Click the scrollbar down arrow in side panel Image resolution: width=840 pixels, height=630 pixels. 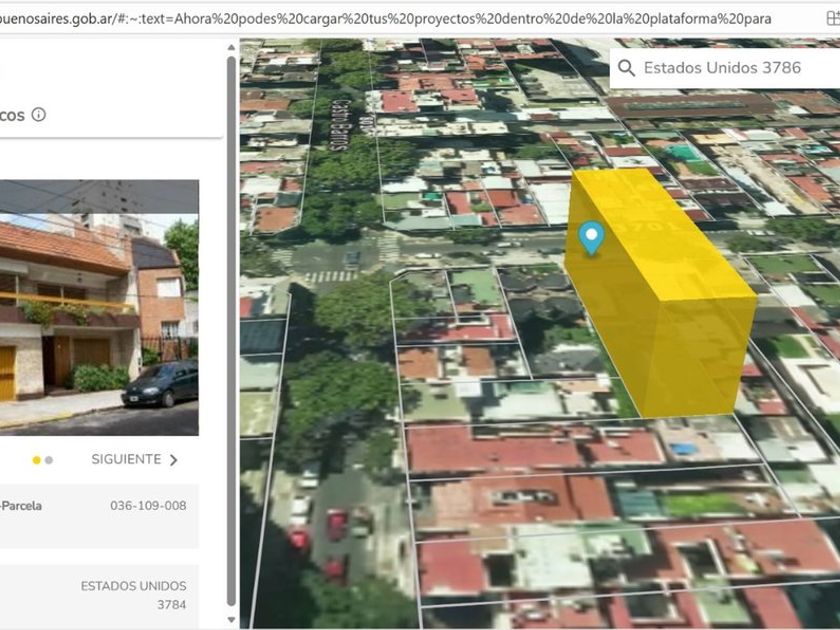tap(232, 620)
